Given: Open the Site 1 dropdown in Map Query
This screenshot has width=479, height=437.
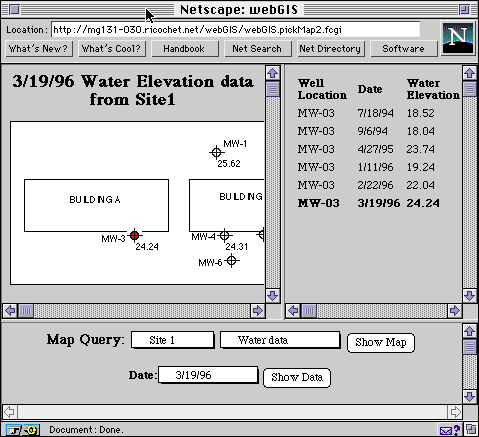Looking at the screenshot, I should tap(172, 340).
